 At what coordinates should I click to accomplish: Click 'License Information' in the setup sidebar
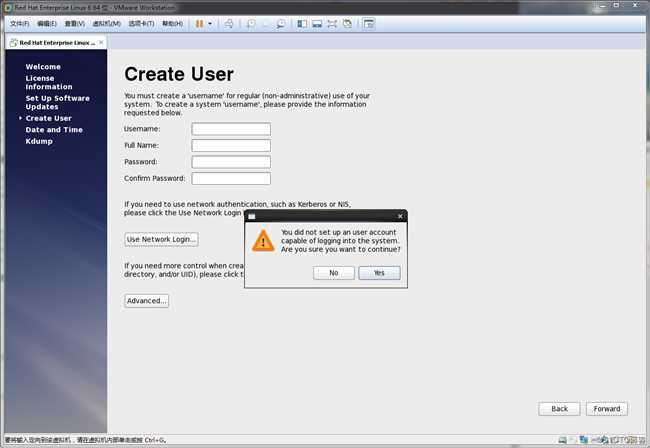click(49, 82)
